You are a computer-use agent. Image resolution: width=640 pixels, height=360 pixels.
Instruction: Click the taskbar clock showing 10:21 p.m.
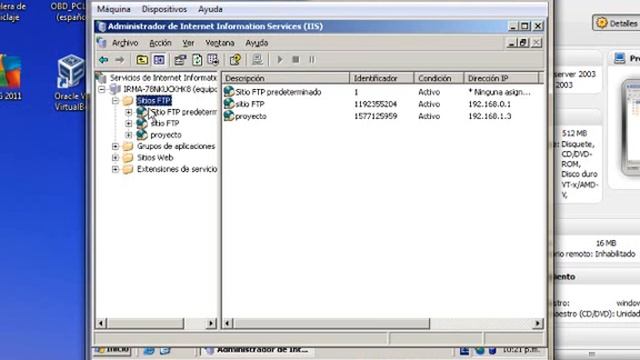pos(521,350)
